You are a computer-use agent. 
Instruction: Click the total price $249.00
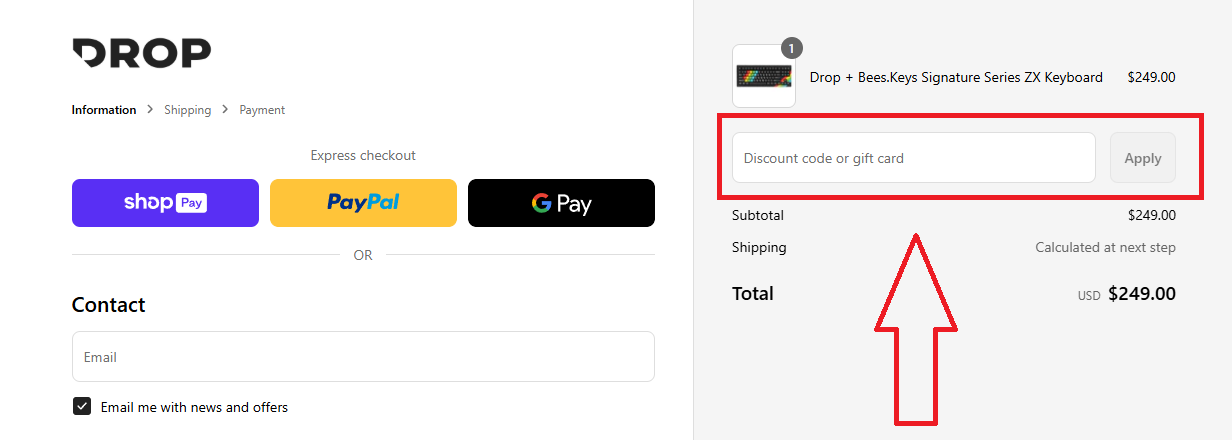click(1142, 294)
